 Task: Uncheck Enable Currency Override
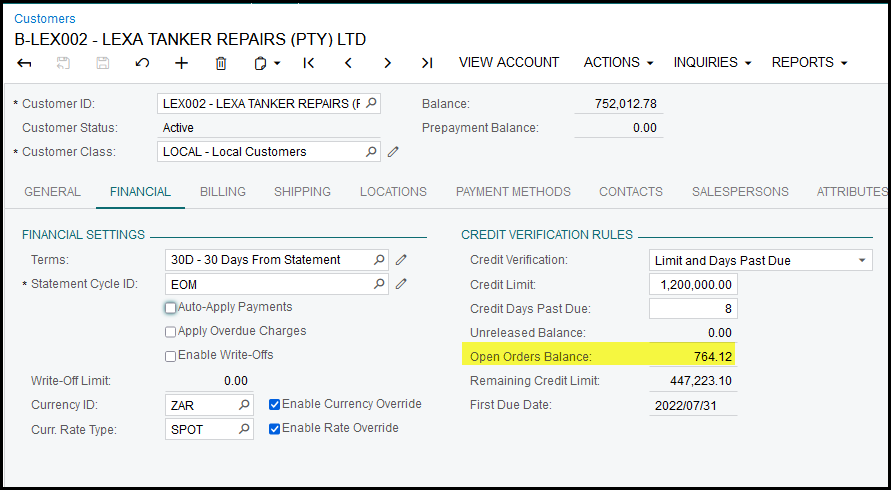(x=275, y=405)
